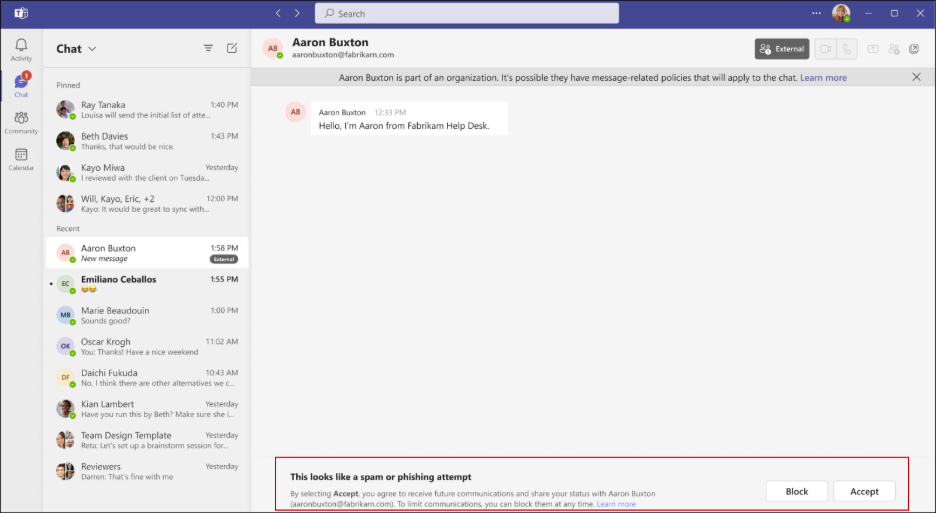Click the share screen icon in chat header

point(873,48)
